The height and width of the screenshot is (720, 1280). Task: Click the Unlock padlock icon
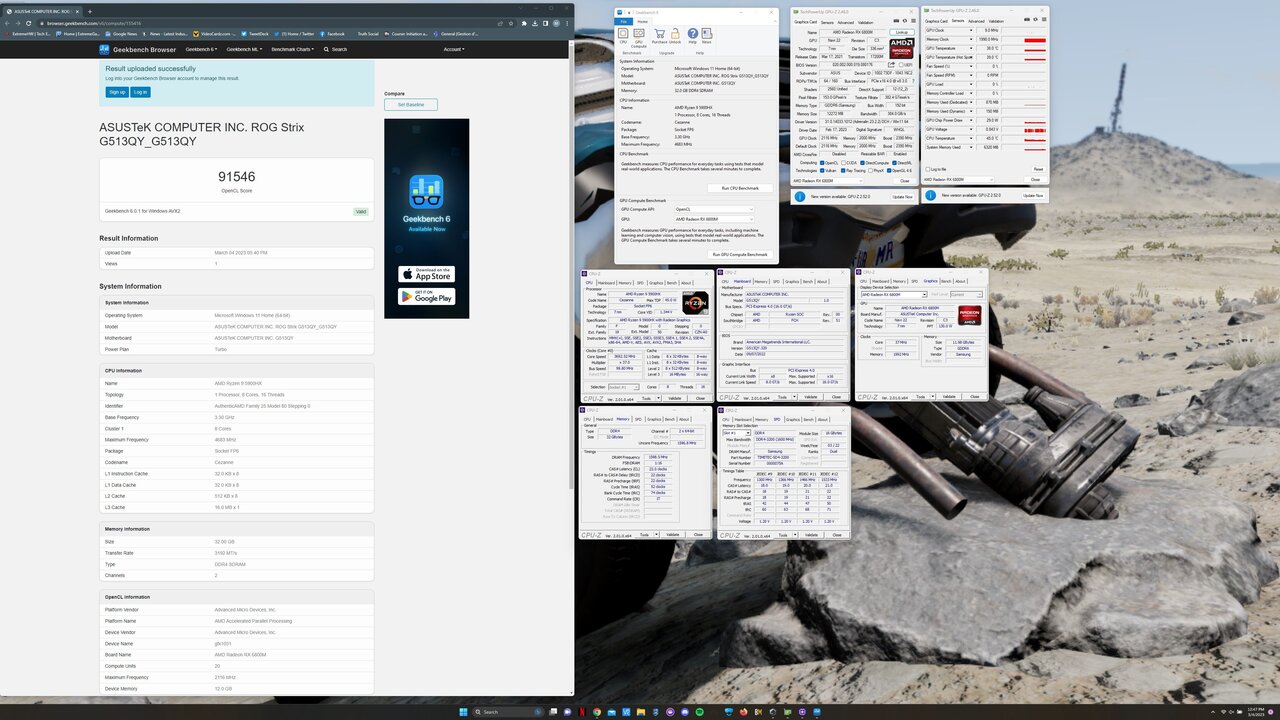[x=675, y=34]
